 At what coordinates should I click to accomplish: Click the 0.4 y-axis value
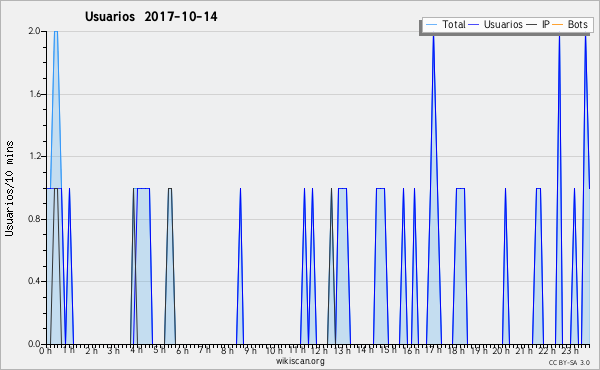34,281
